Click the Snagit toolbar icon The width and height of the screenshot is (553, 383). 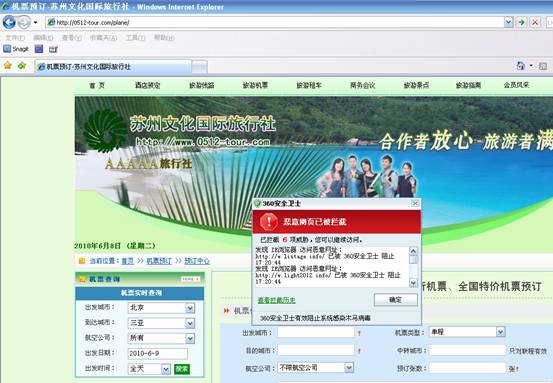16,49
